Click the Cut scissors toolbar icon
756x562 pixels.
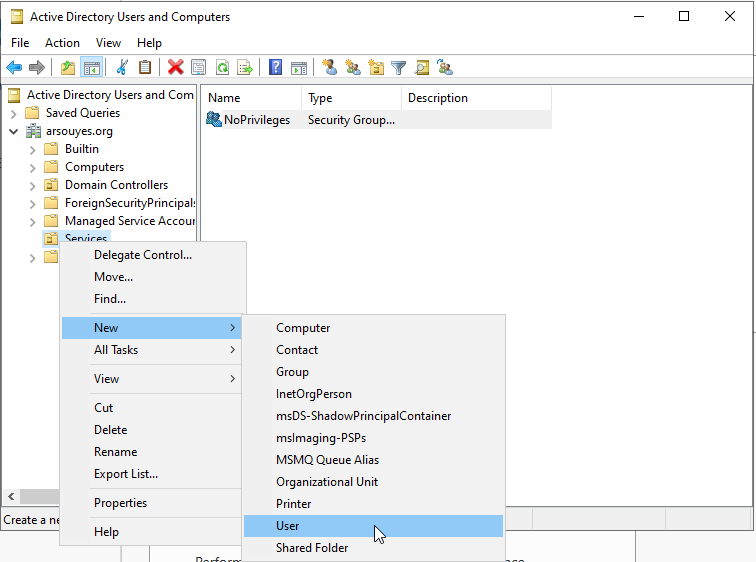tap(122, 67)
